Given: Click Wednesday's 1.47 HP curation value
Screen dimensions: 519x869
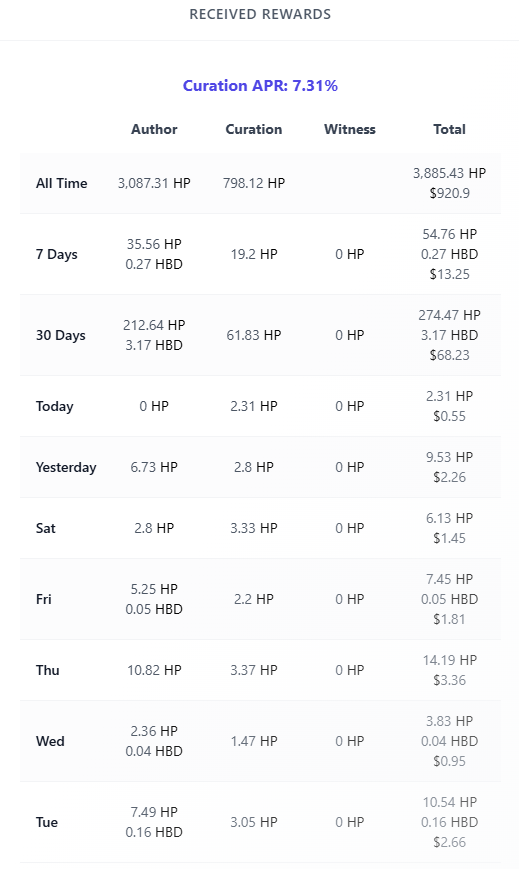Looking at the screenshot, I should point(254,741).
